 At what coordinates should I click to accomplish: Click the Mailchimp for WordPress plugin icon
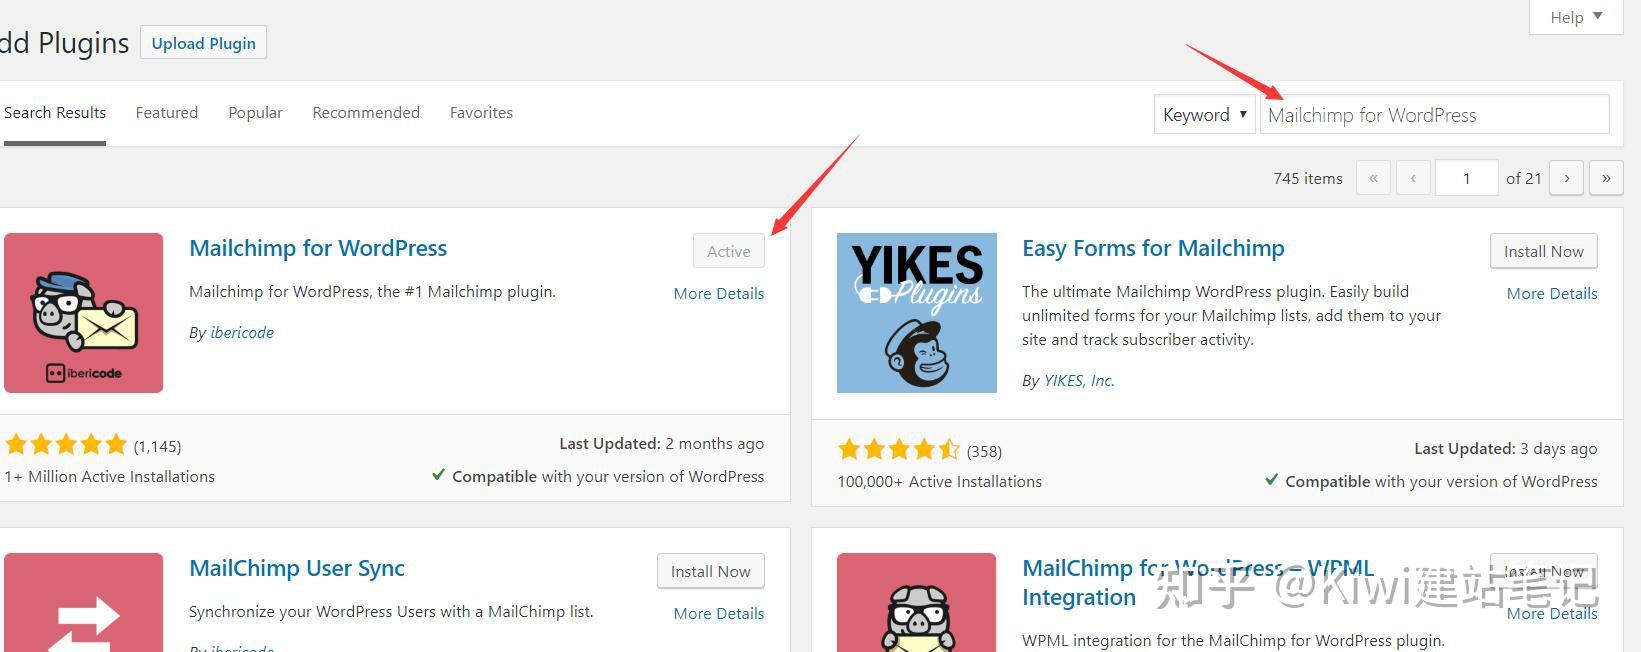pos(83,313)
